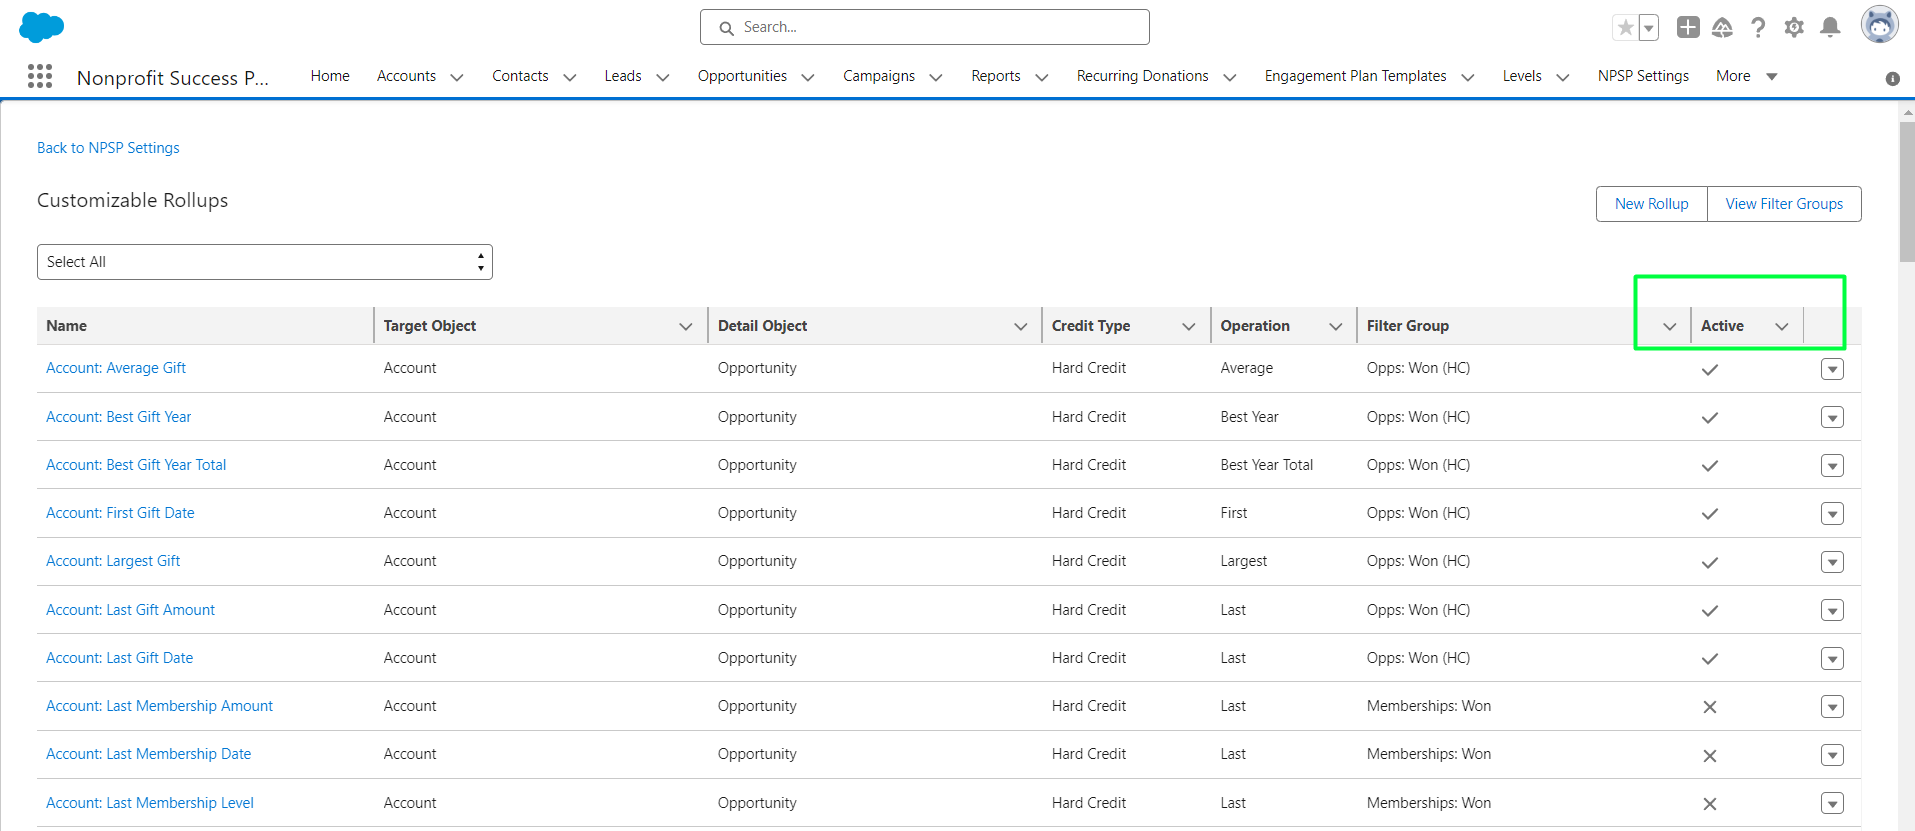Viewport: 1915px width, 831px height.
Task: Open the Leads tab
Action: click(623, 76)
